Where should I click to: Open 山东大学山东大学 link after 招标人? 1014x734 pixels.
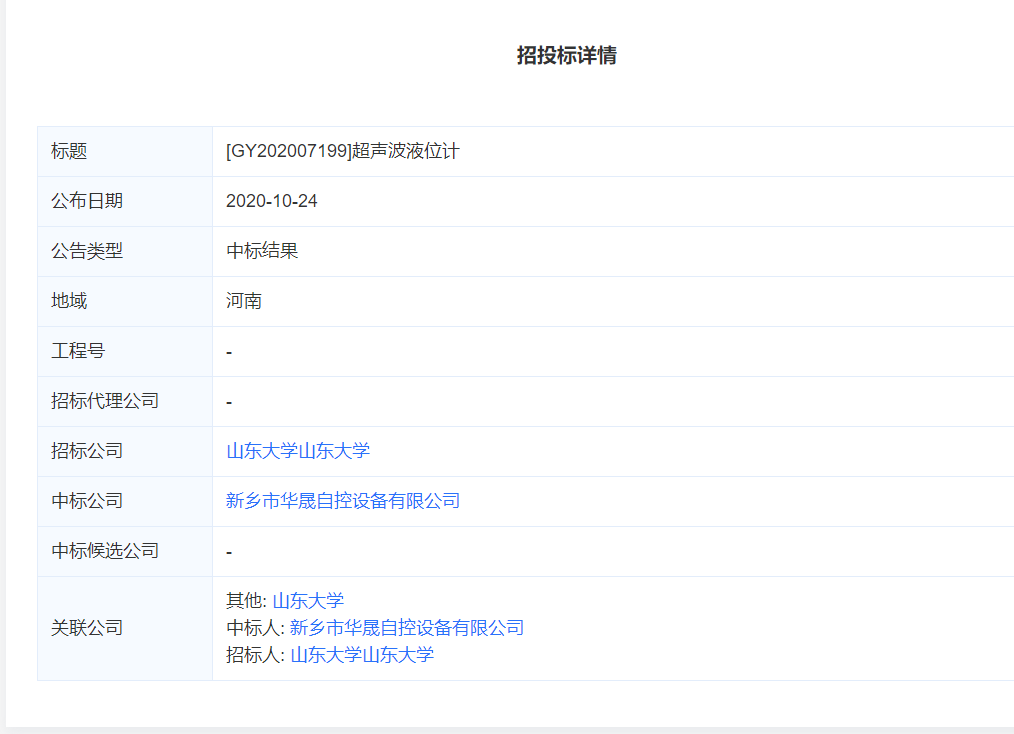click(362, 655)
